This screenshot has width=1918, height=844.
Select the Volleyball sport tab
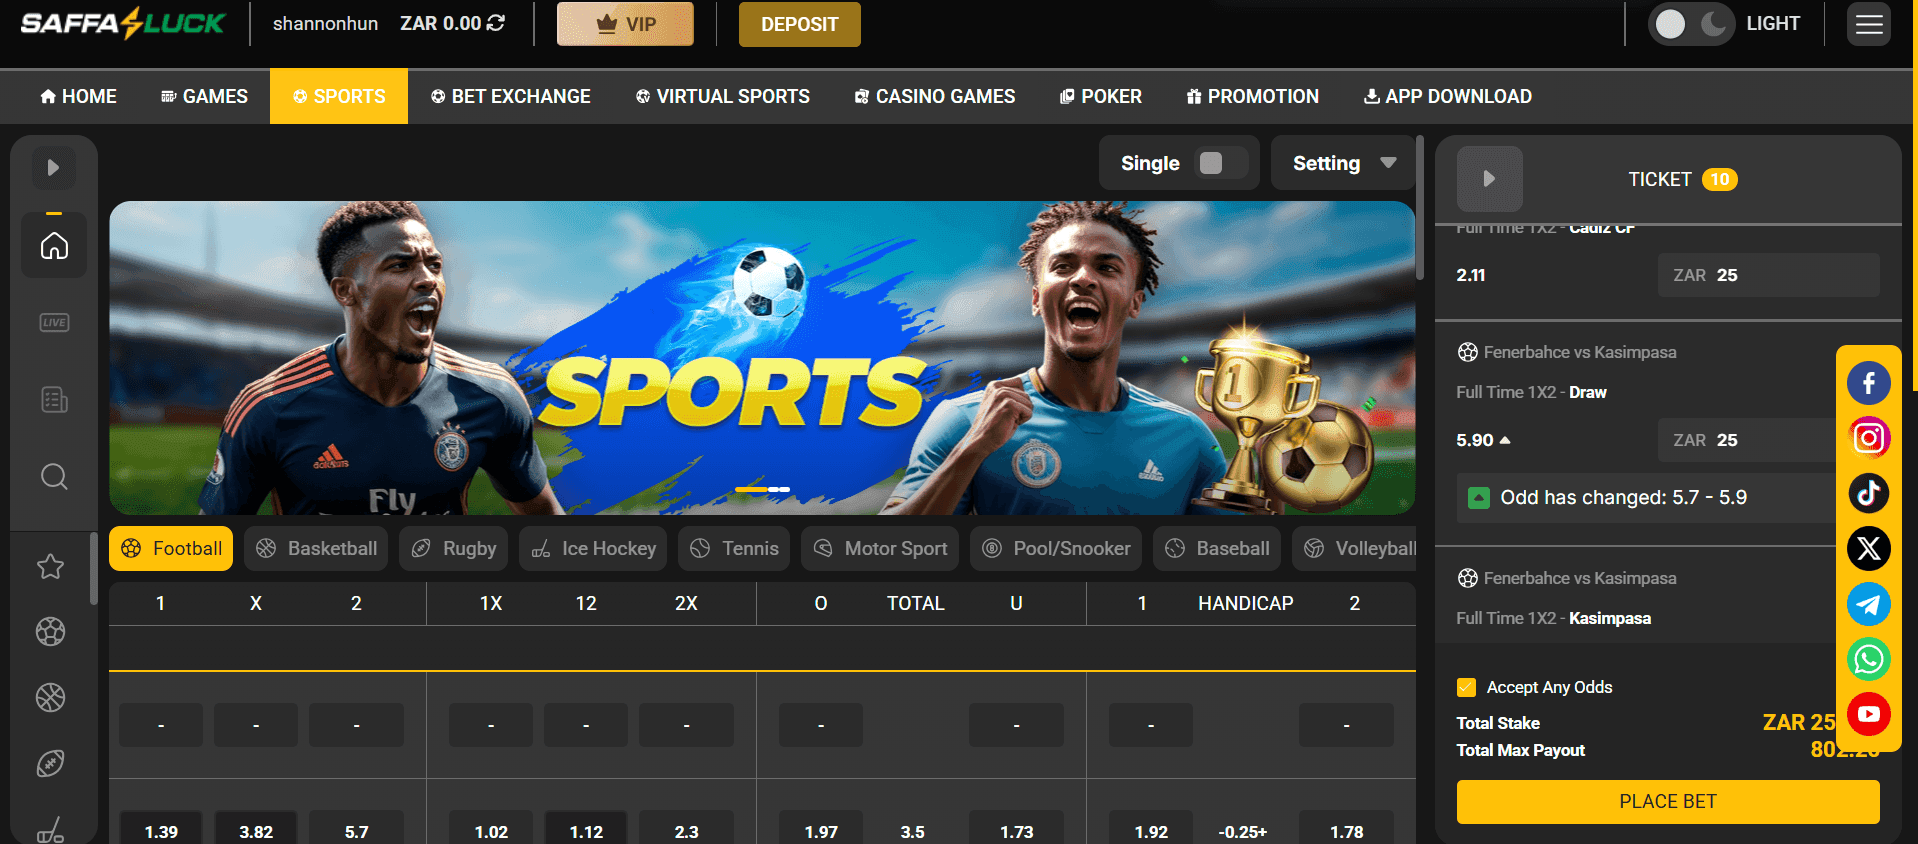pyautogui.click(x=1355, y=548)
